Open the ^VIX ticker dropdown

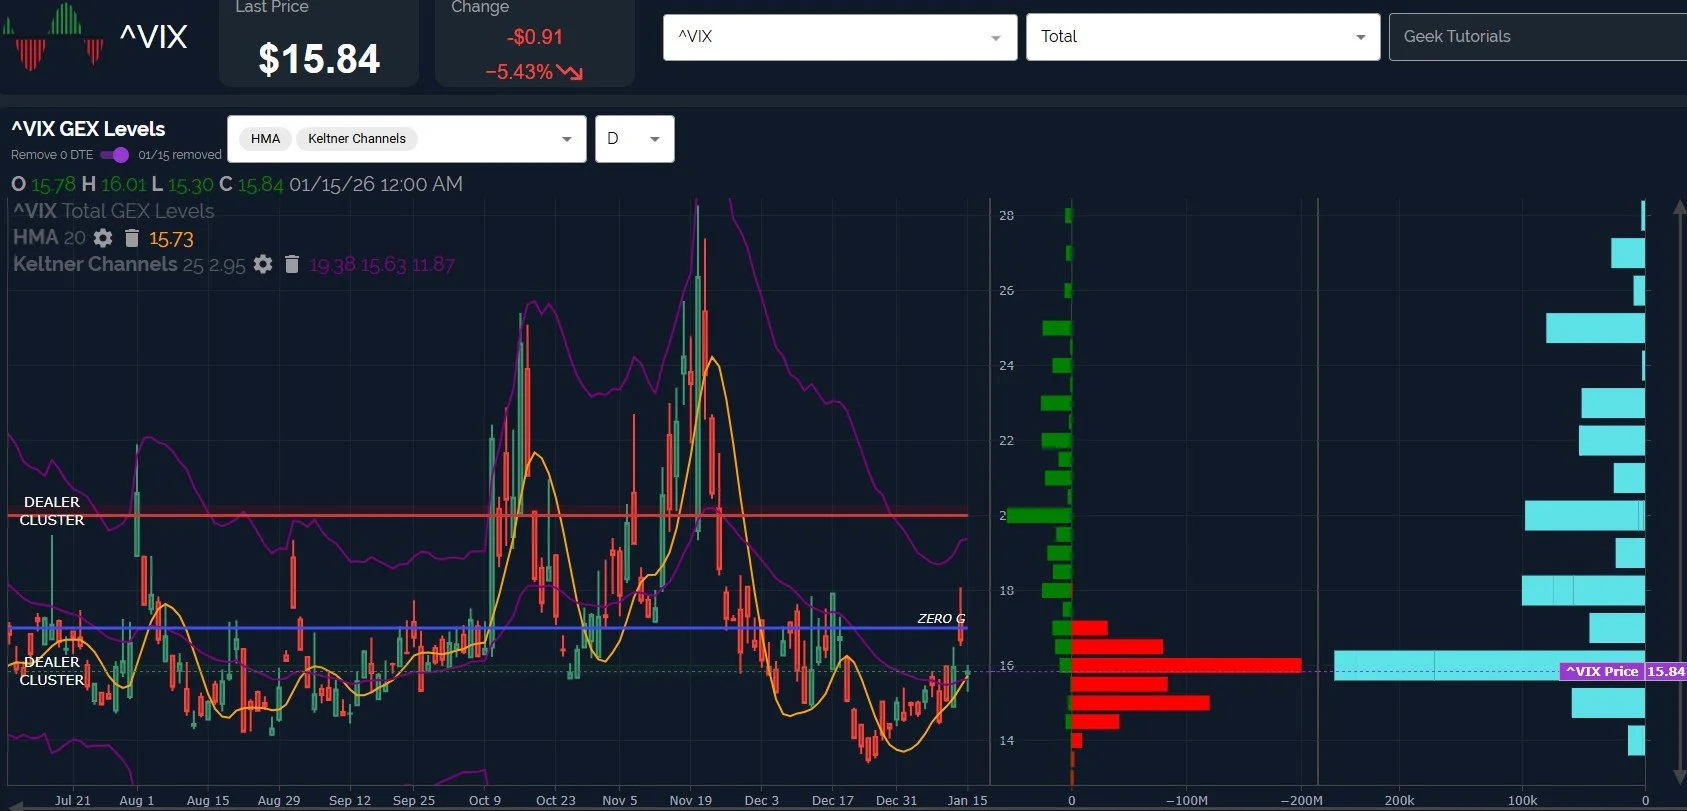840,37
